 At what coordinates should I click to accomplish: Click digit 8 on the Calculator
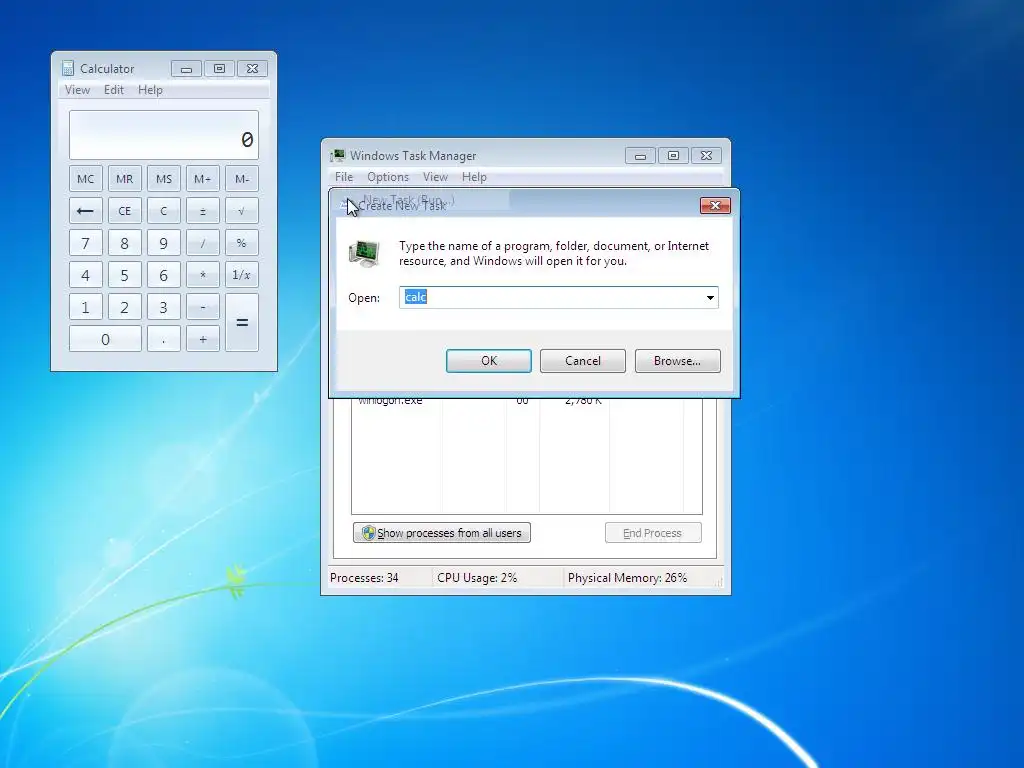click(124, 243)
